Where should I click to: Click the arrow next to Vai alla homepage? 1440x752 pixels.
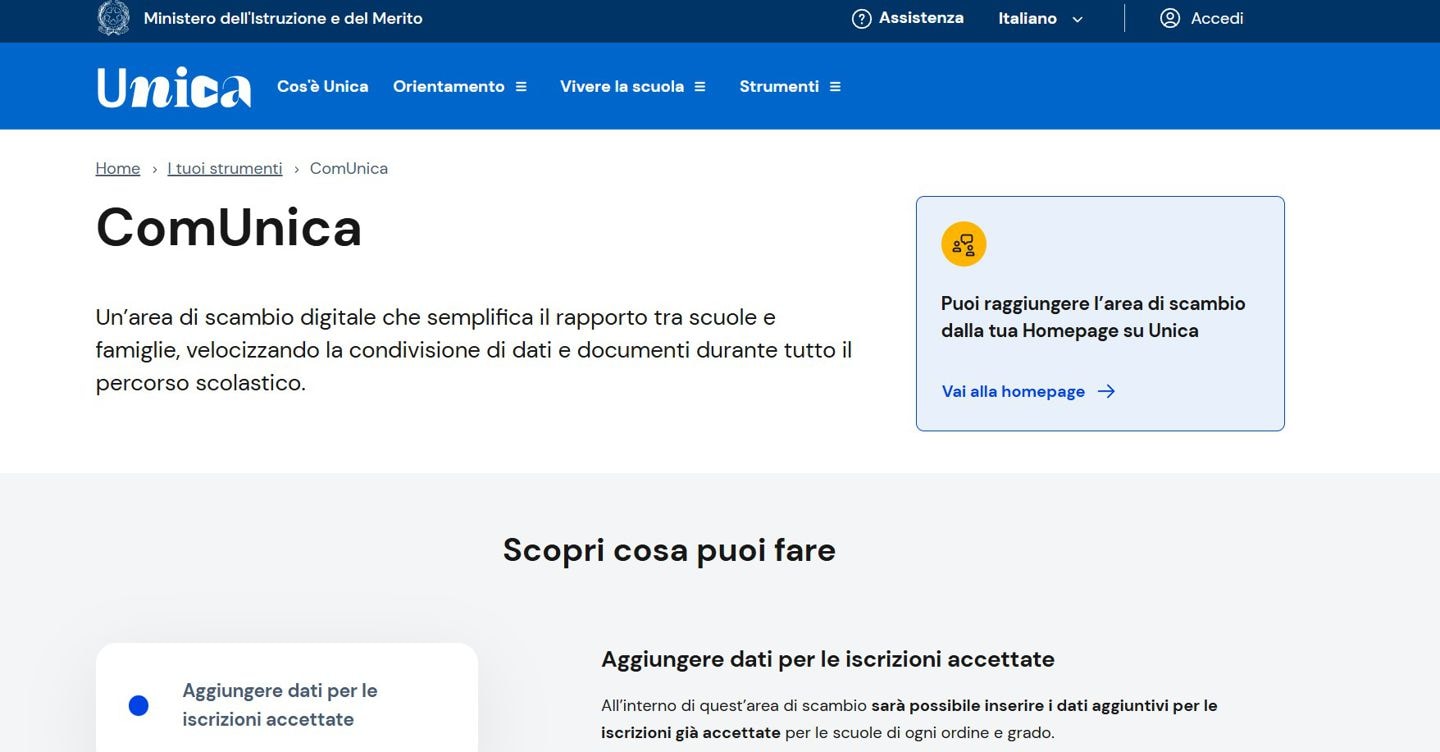1106,392
